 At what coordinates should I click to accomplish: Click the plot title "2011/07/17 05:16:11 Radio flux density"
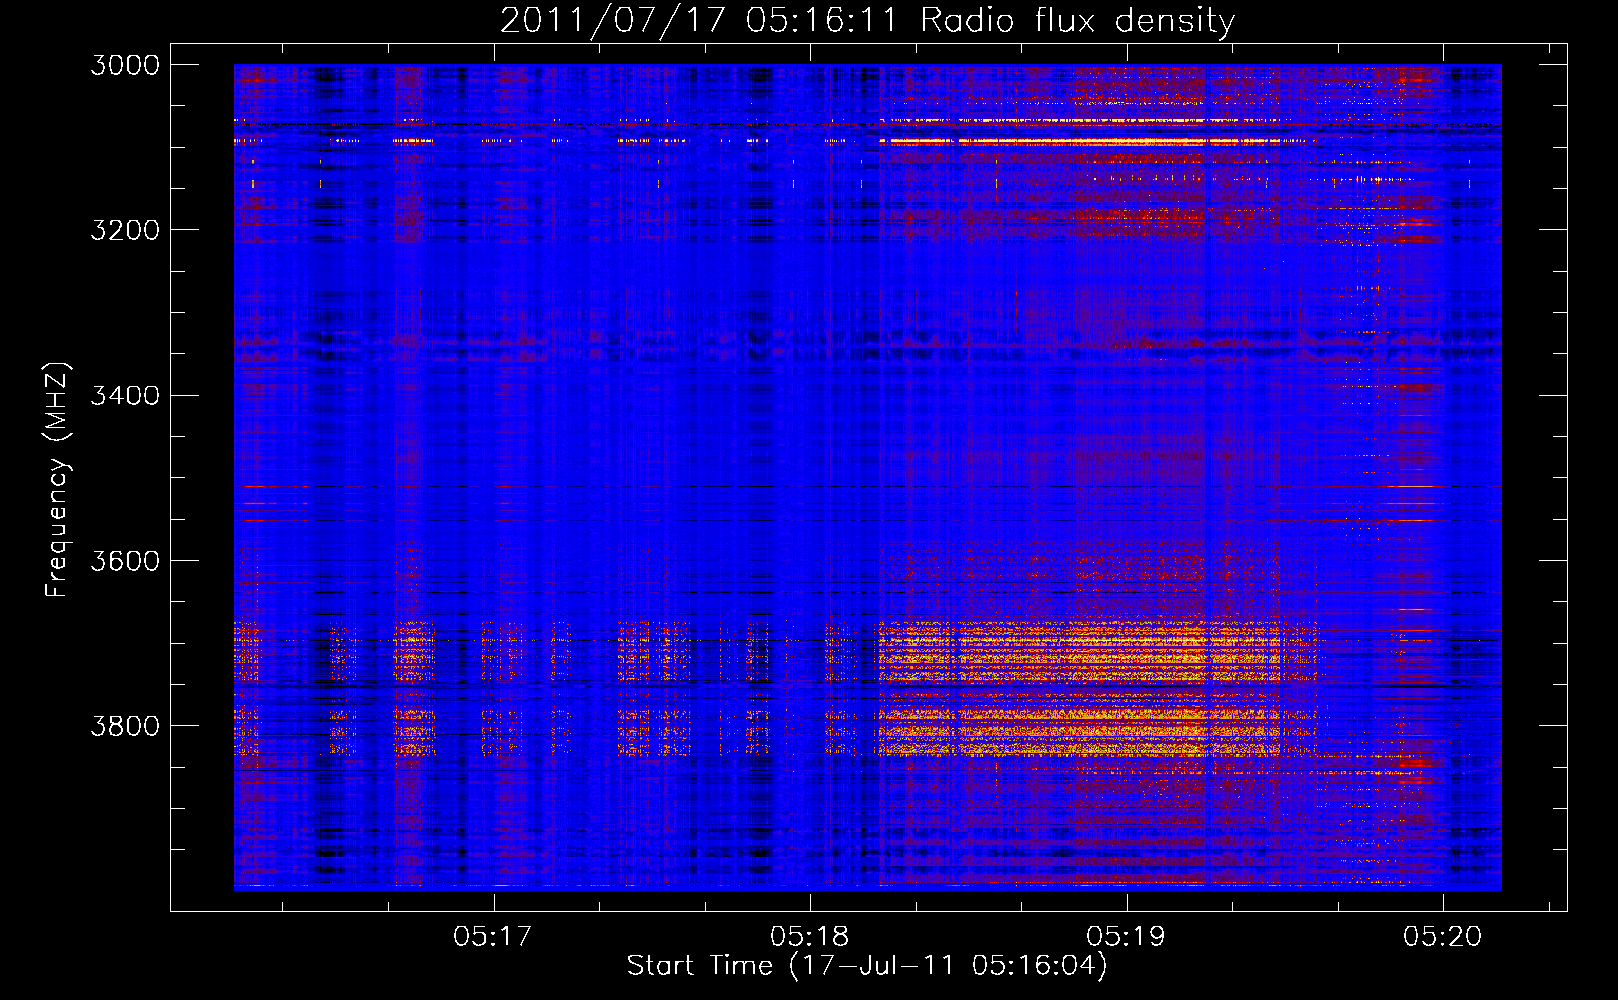click(x=867, y=20)
